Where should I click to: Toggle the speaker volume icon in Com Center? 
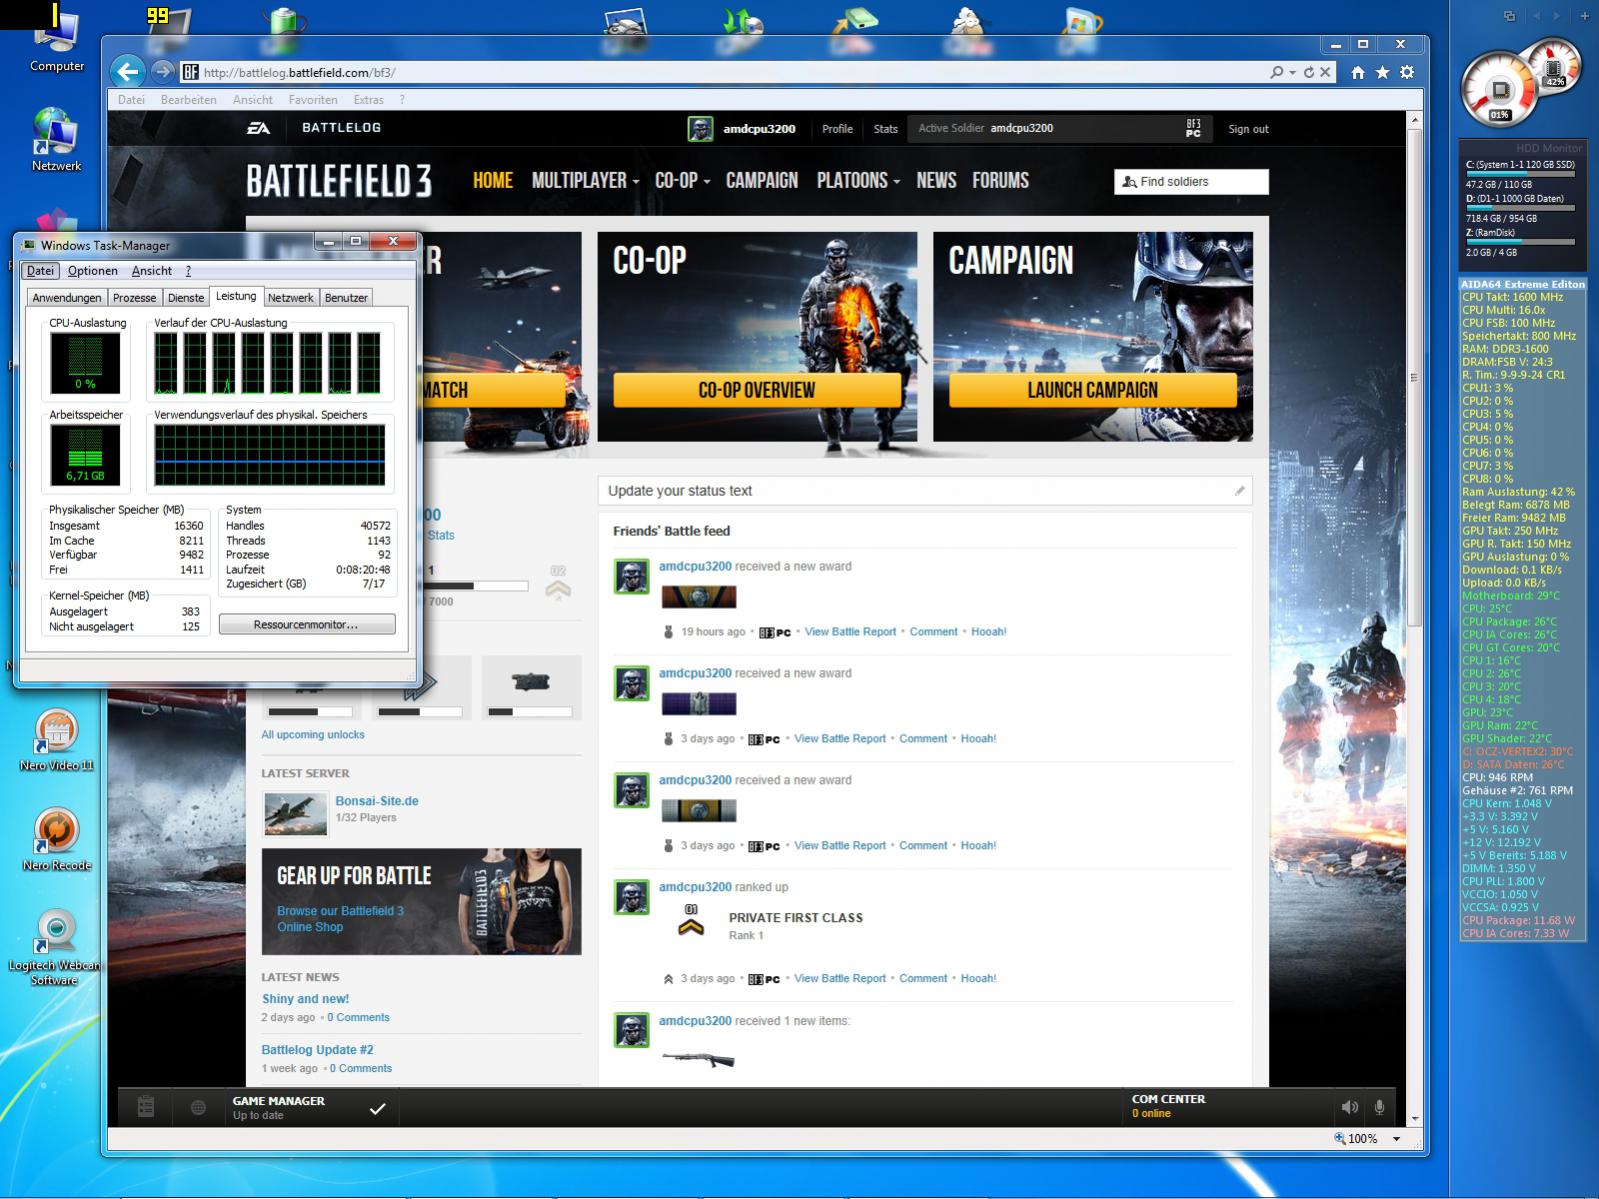pyautogui.click(x=1349, y=1107)
